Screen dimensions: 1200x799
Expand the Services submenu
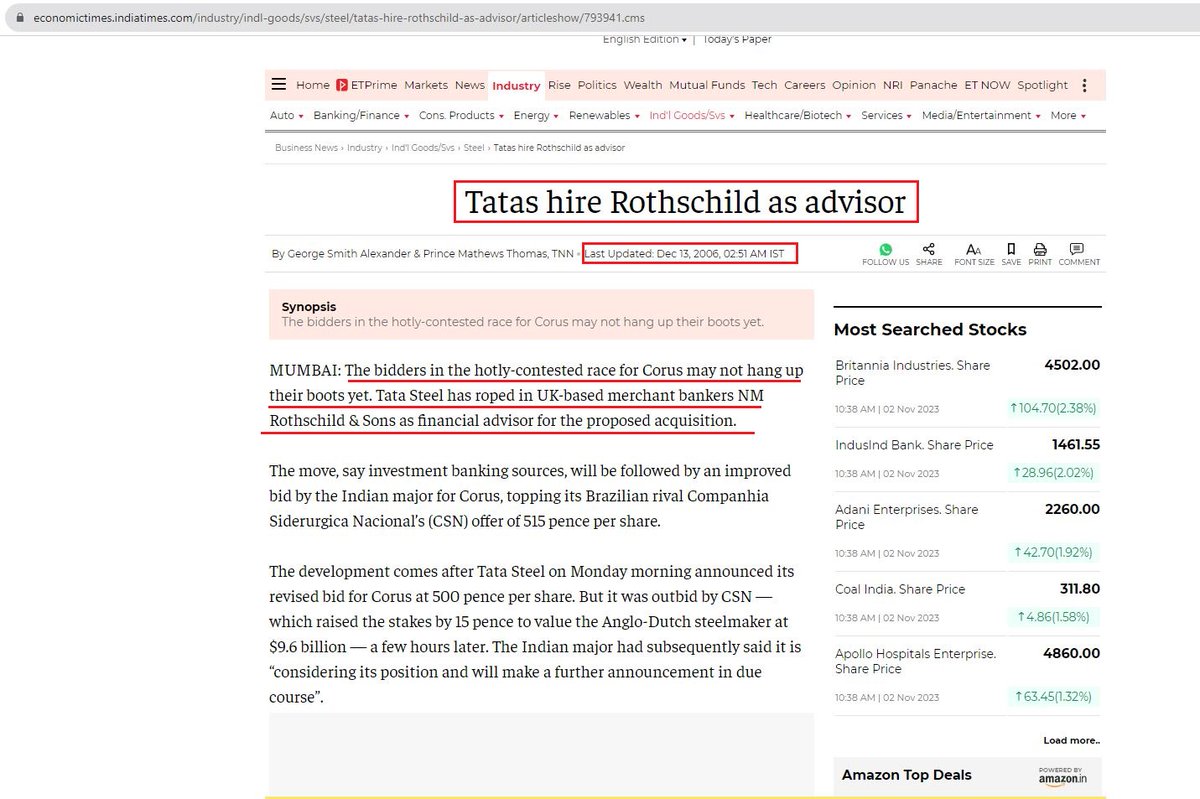(887, 116)
